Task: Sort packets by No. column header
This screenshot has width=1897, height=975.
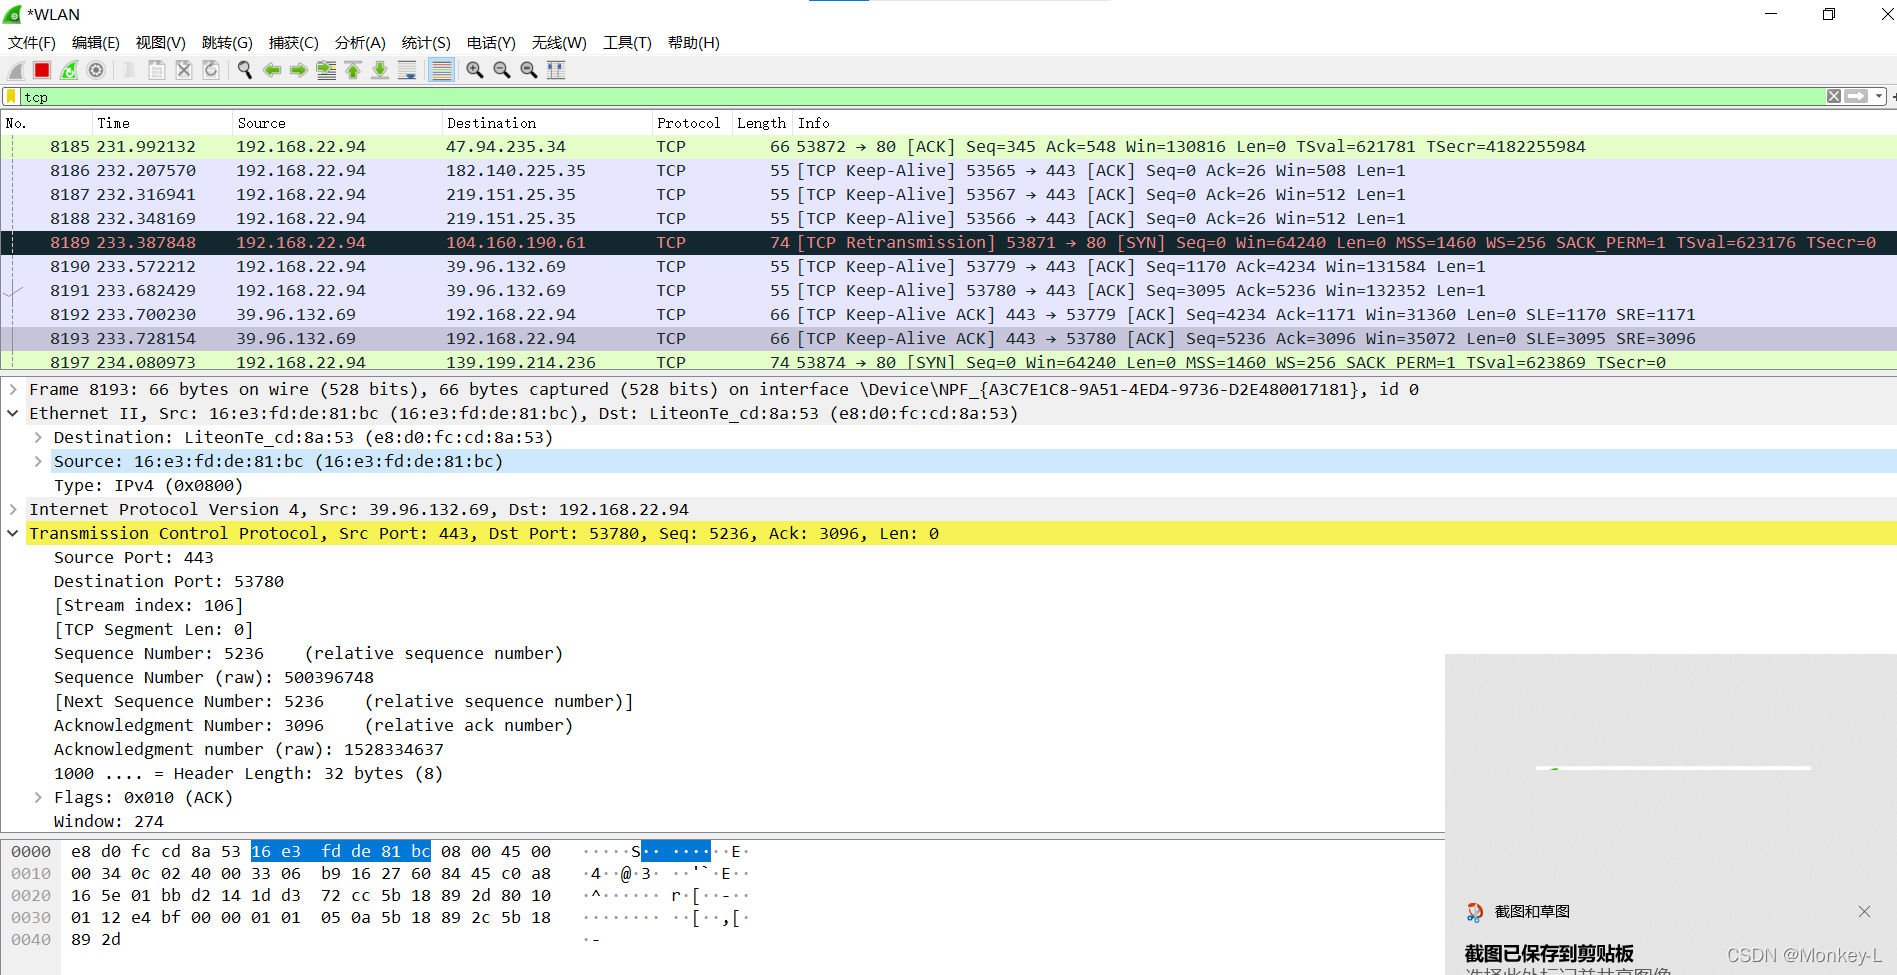Action: tap(46, 123)
